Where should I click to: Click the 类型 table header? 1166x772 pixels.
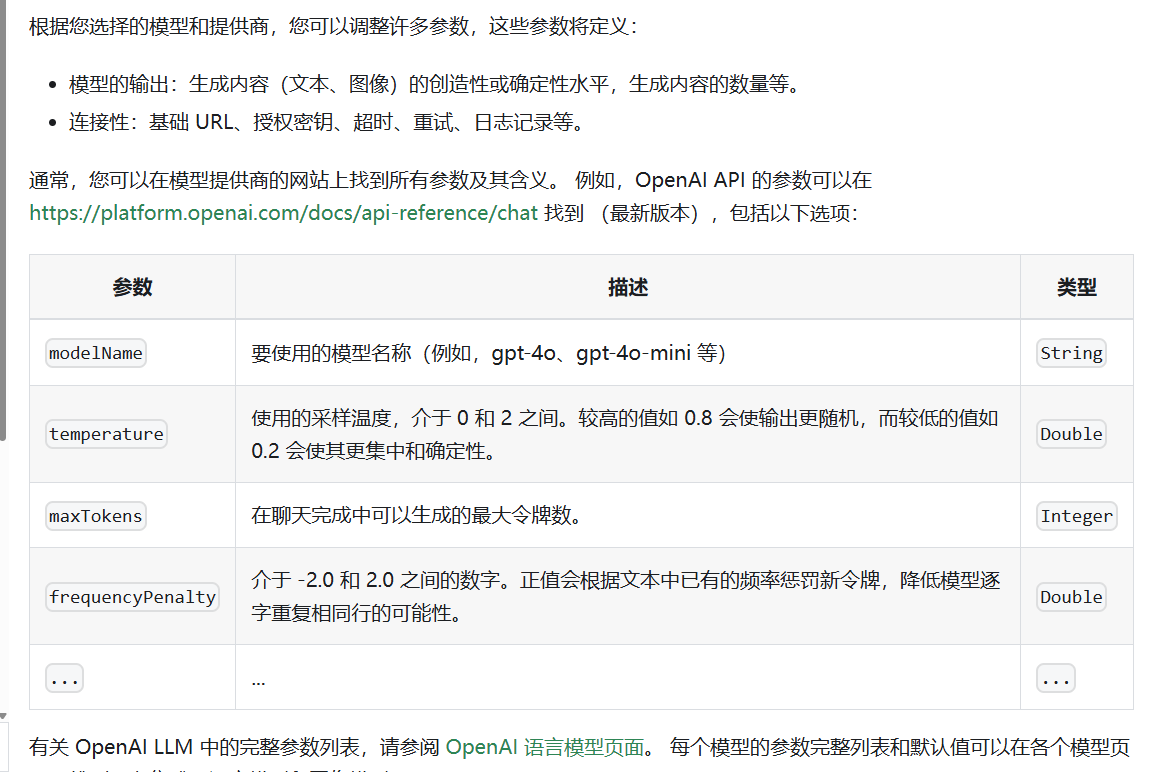(x=1077, y=287)
